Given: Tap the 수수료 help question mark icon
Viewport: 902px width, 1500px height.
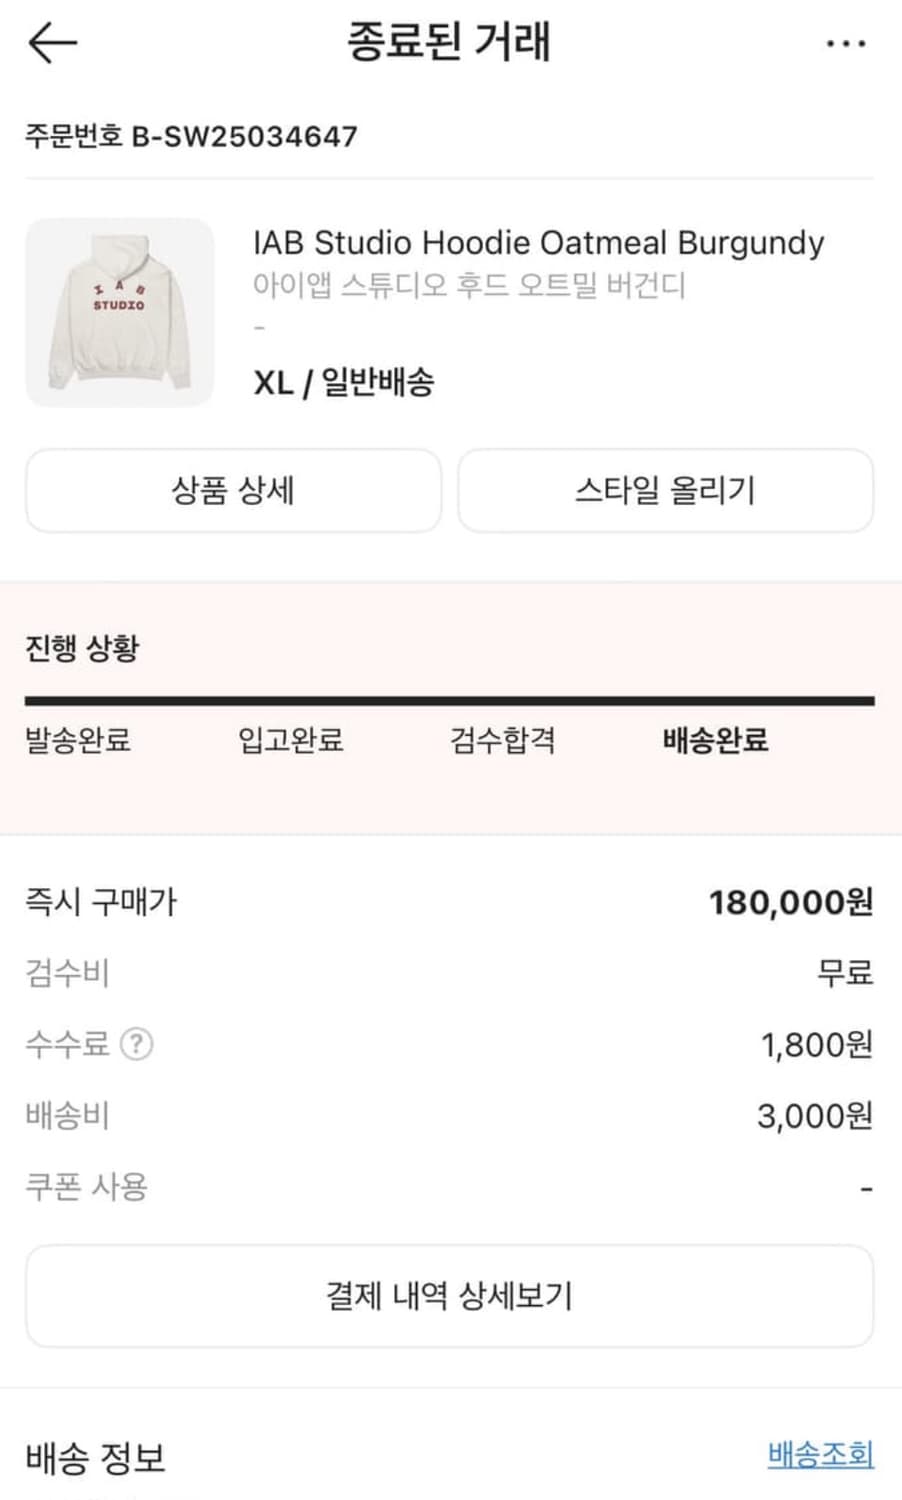Looking at the screenshot, I should coord(136,1044).
